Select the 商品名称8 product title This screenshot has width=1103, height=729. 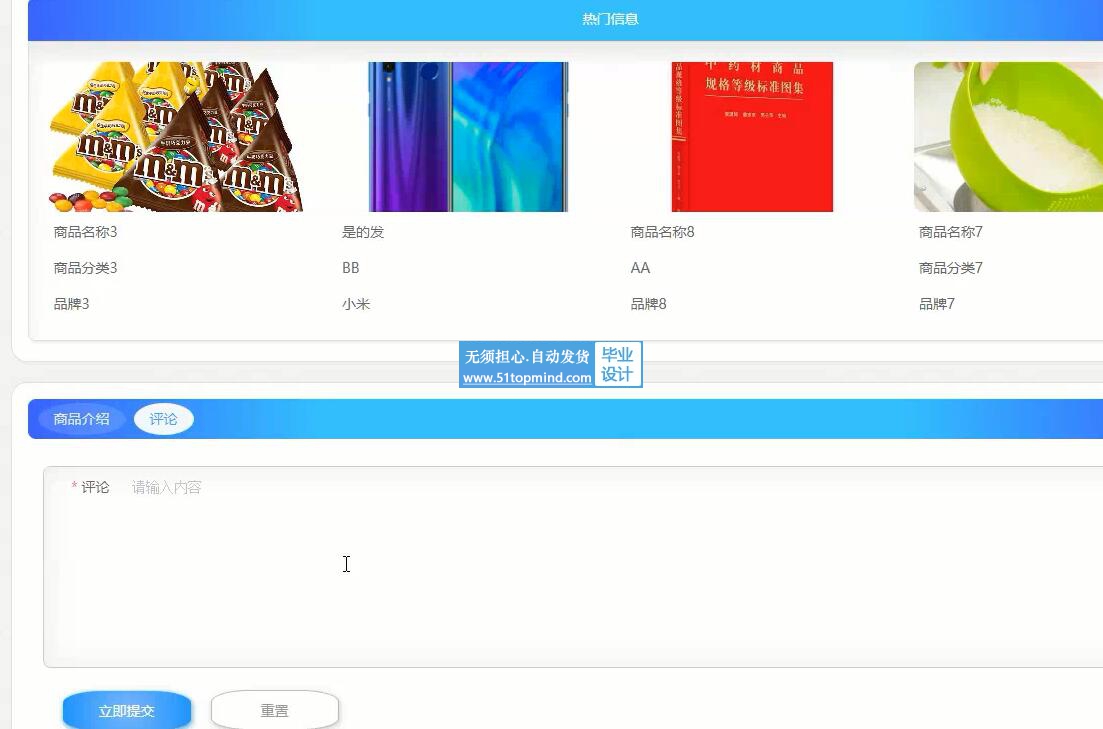pos(662,232)
